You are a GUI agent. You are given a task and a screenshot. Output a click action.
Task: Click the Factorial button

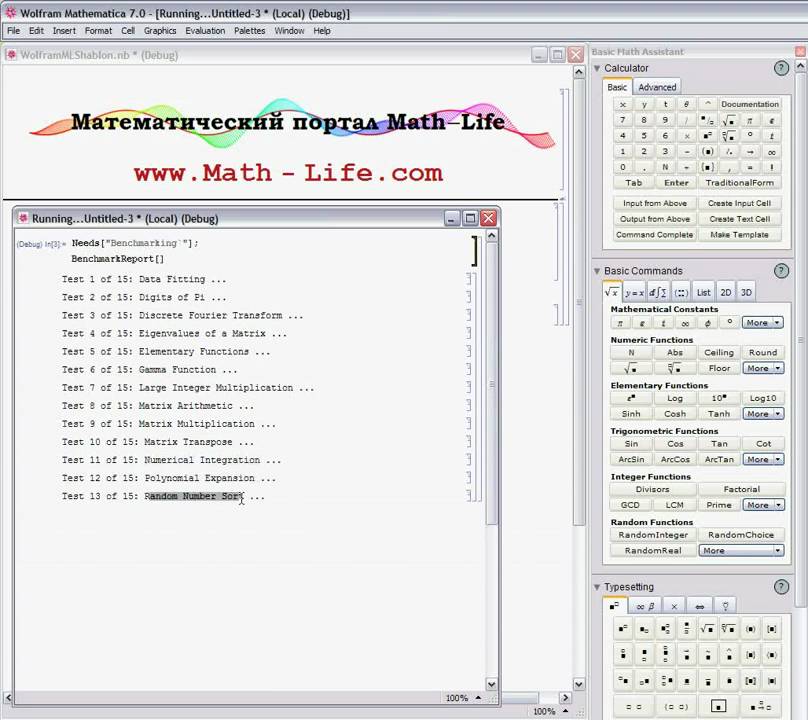pyautogui.click(x=742, y=489)
